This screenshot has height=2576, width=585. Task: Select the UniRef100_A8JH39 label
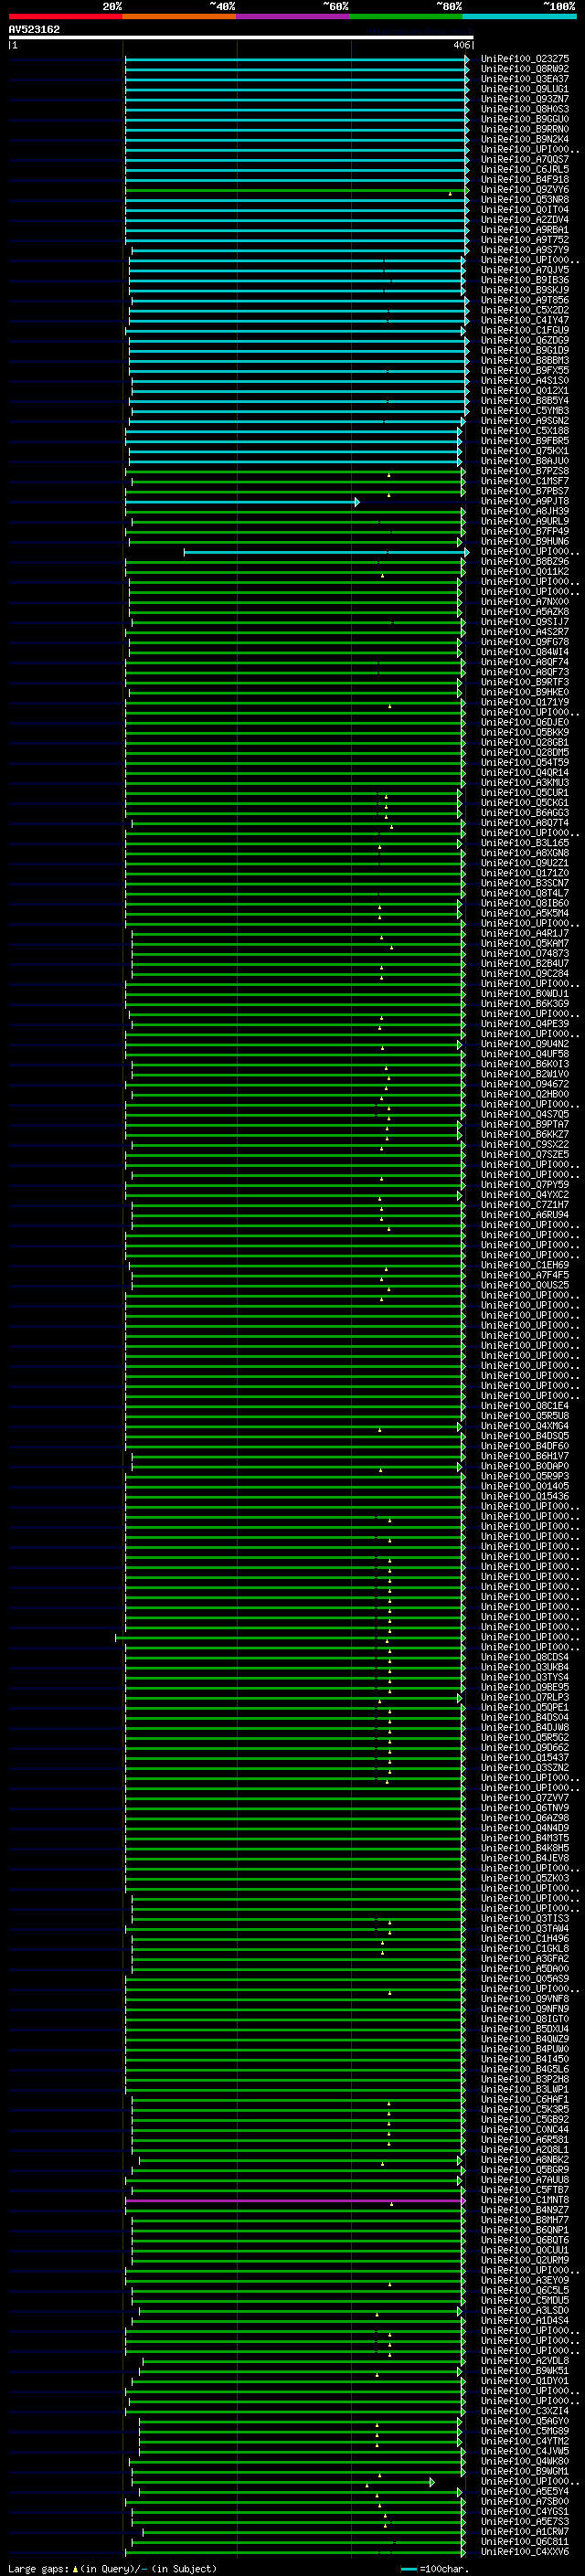tap(524, 512)
